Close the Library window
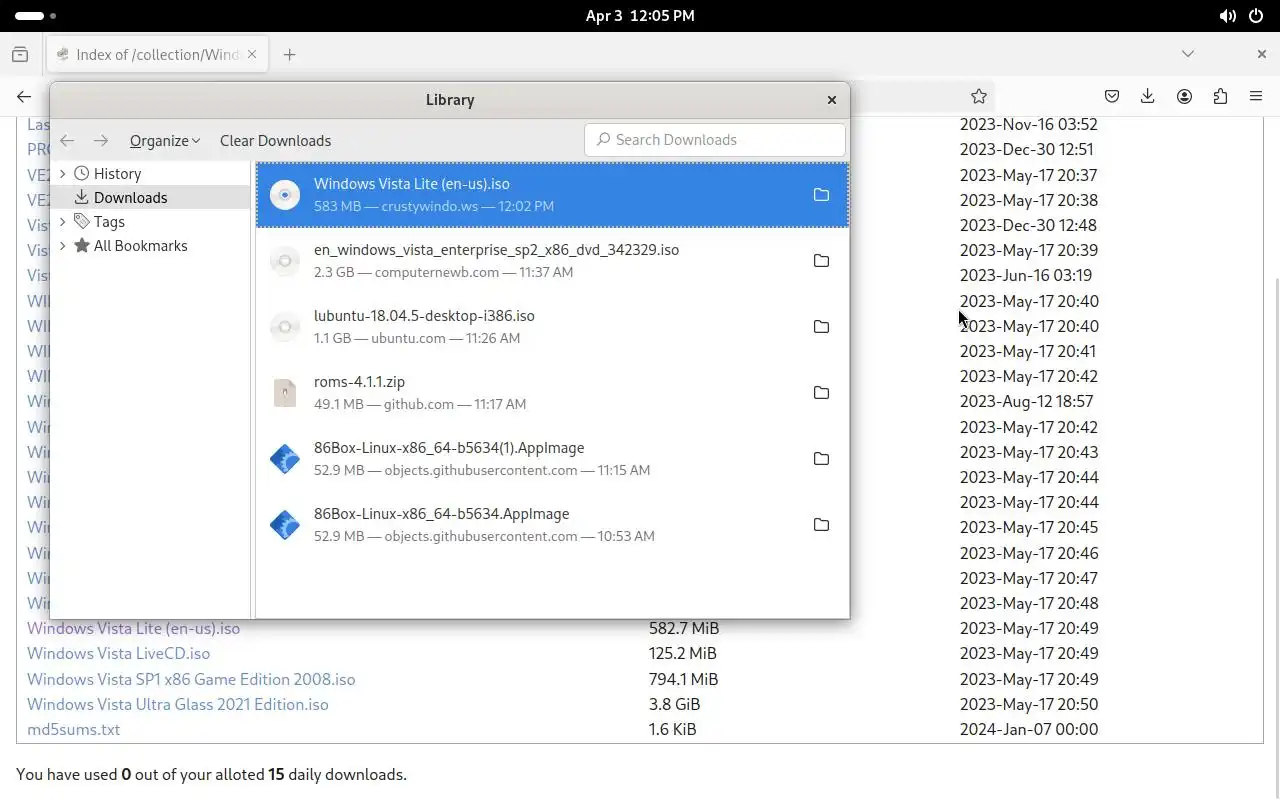1280x800 pixels. pos(831,100)
